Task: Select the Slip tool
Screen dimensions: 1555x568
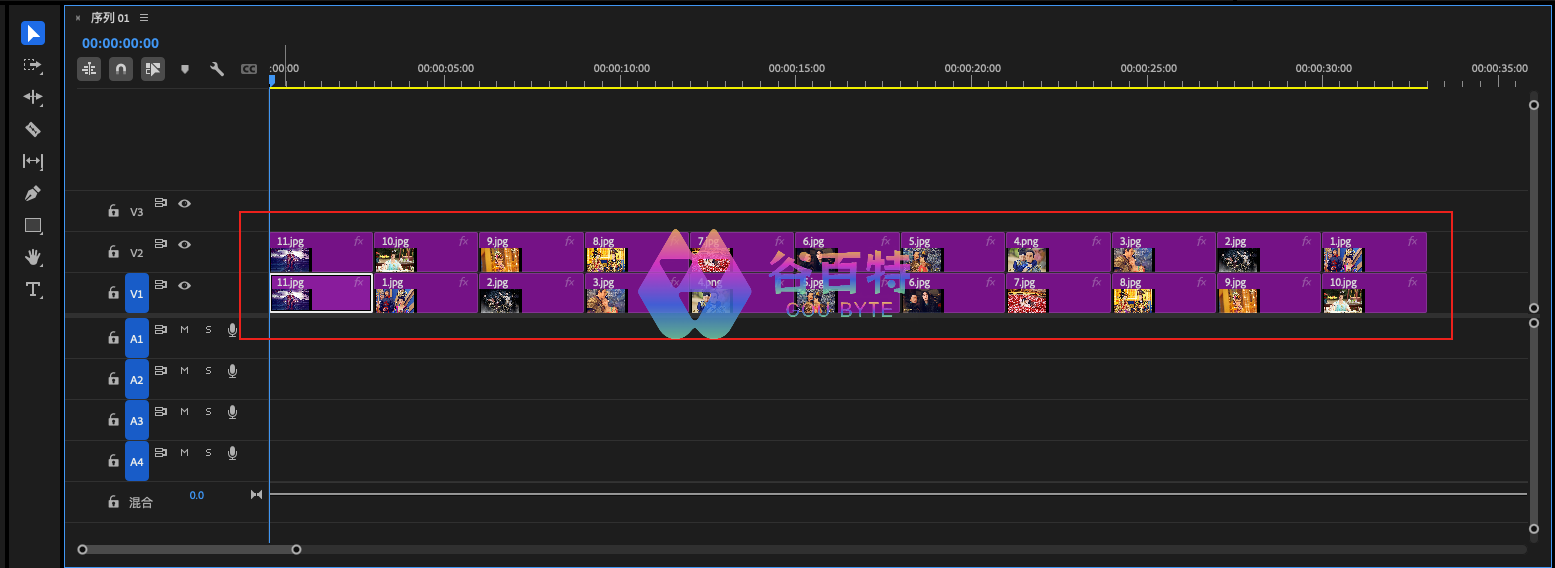Action: 33,161
